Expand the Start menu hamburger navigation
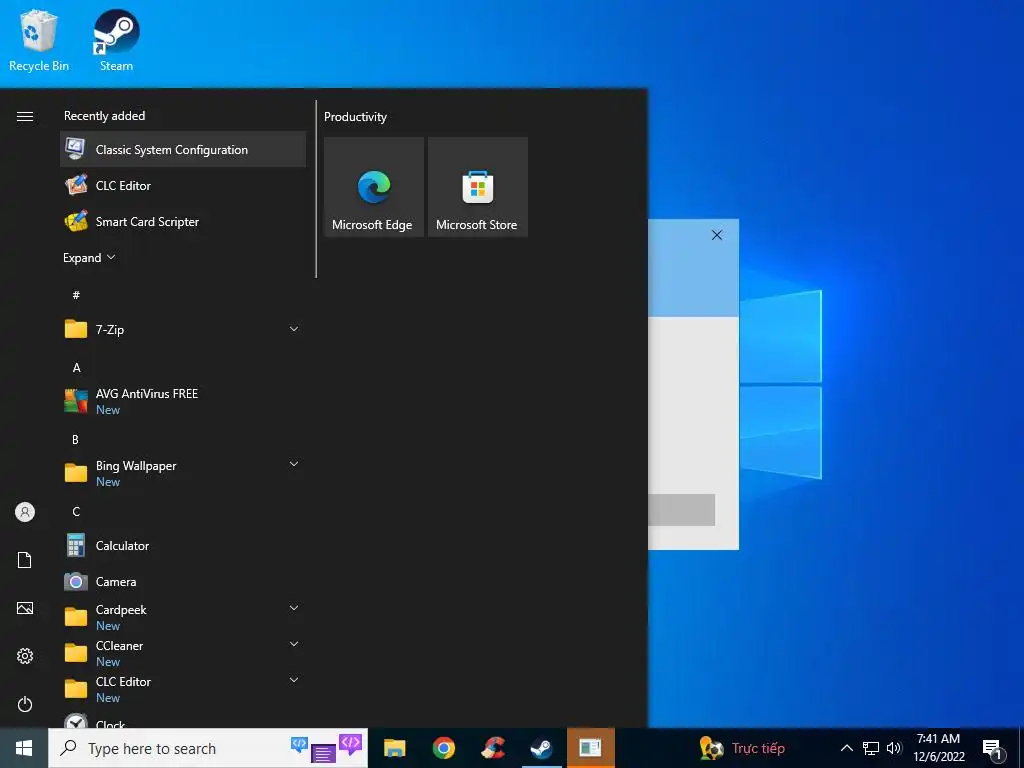The width and height of the screenshot is (1024, 768). click(x=25, y=116)
